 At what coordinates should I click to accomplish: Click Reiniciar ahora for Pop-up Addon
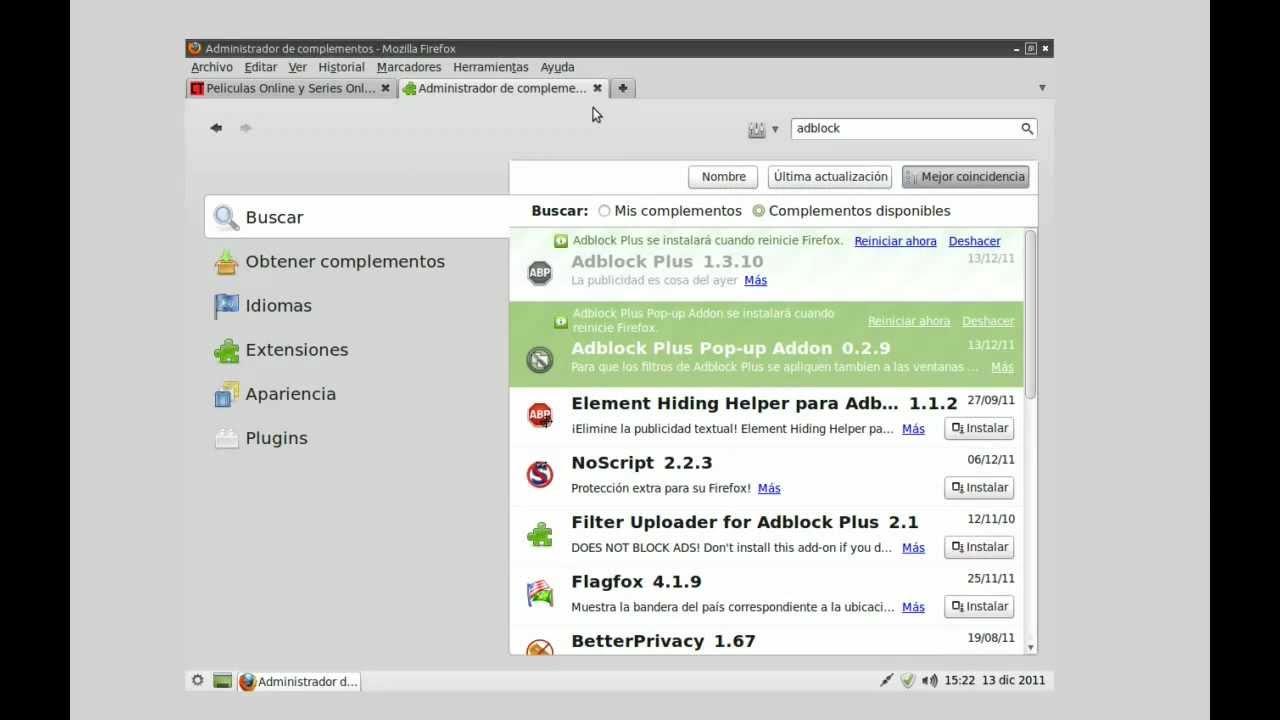[909, 321]
